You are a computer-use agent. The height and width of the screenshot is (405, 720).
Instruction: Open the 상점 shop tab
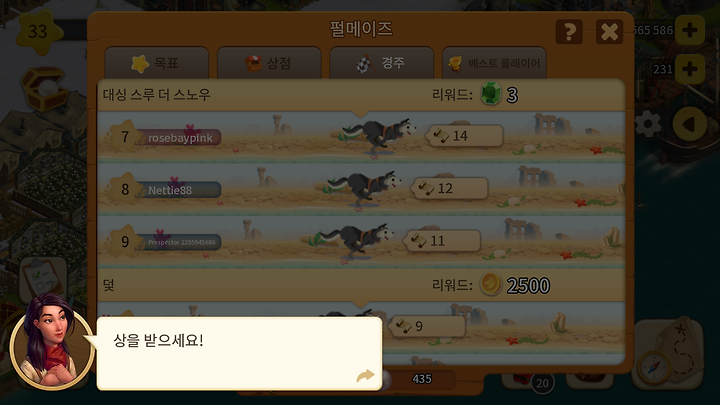click(x=269, y=63)
